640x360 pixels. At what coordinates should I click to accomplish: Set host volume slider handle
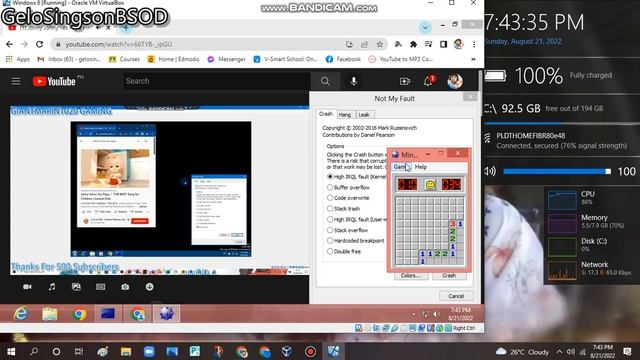click(608, 171)
